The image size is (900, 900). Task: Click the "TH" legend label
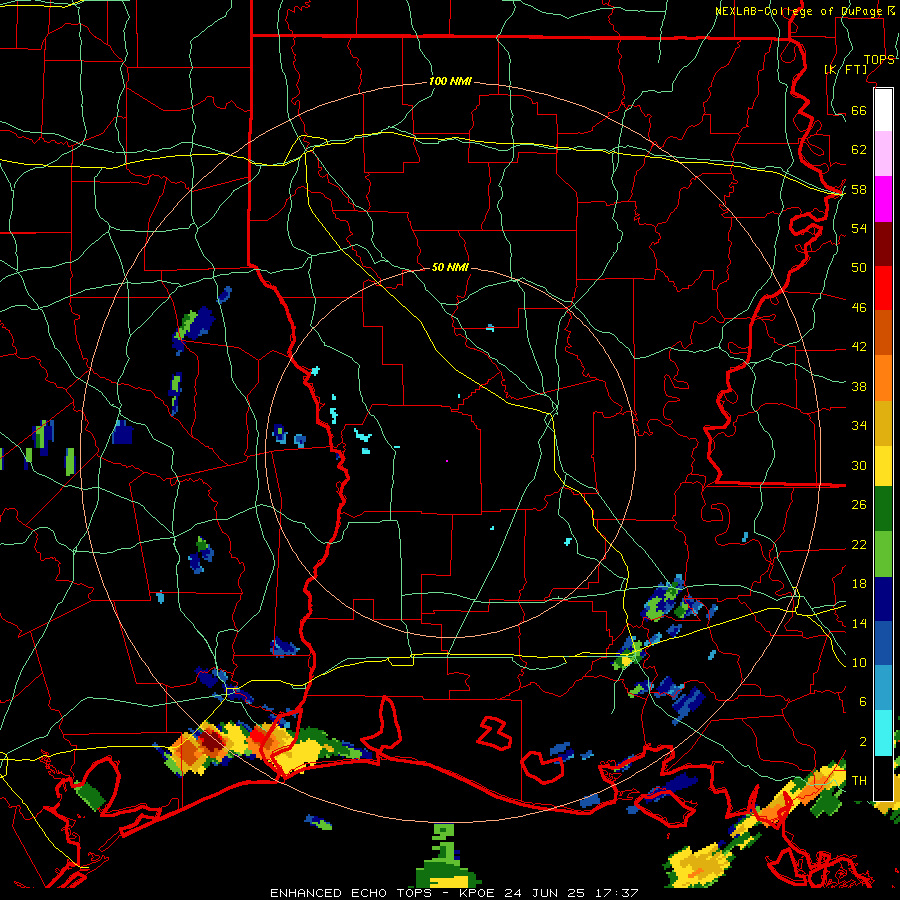click(x=859, y=780)
